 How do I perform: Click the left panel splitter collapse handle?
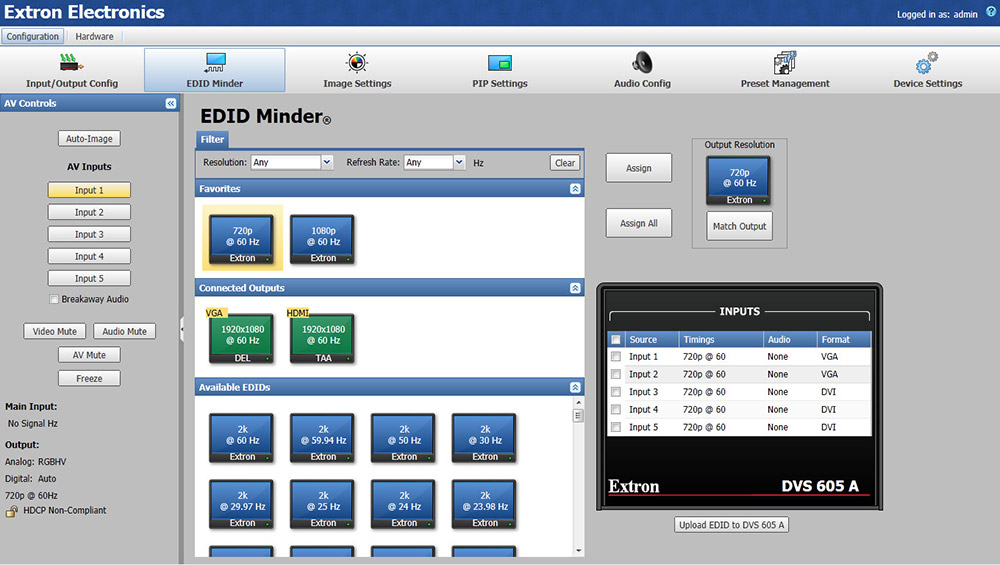(x=182, y=330)
